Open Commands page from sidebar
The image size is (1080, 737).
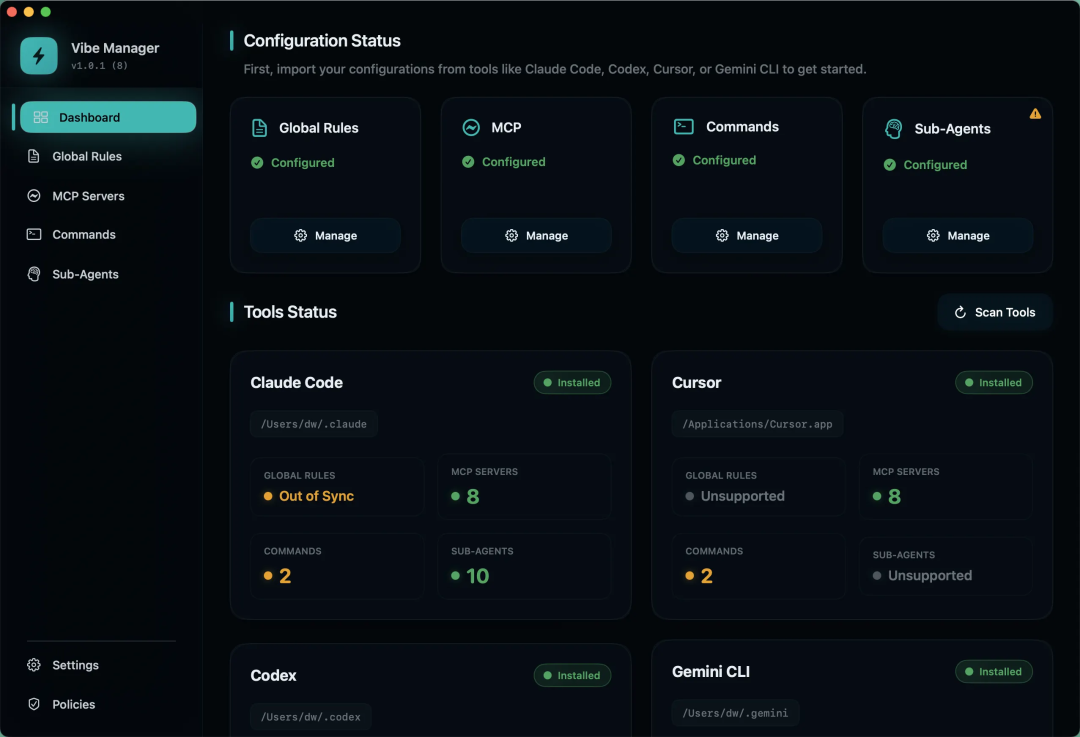[x=84, y=235]
